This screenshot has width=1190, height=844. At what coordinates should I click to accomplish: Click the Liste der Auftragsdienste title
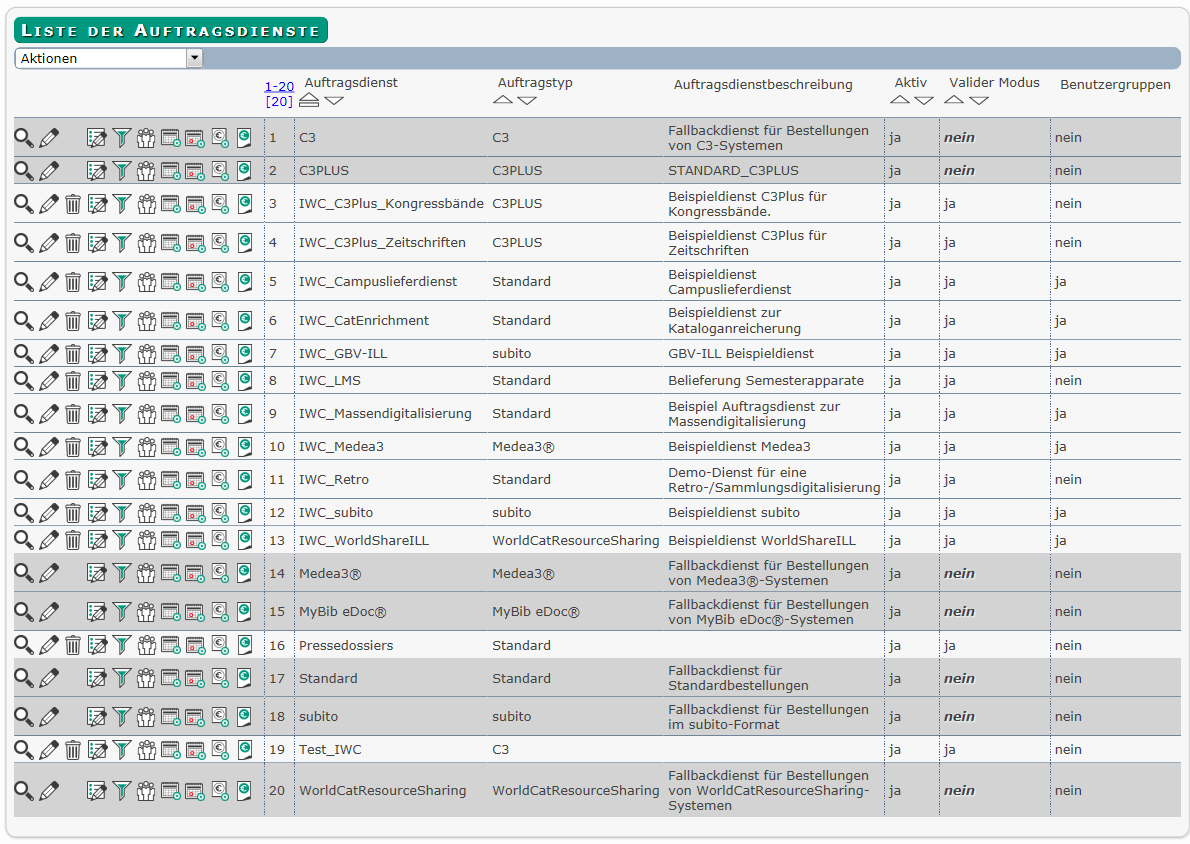tap(171, 30)
